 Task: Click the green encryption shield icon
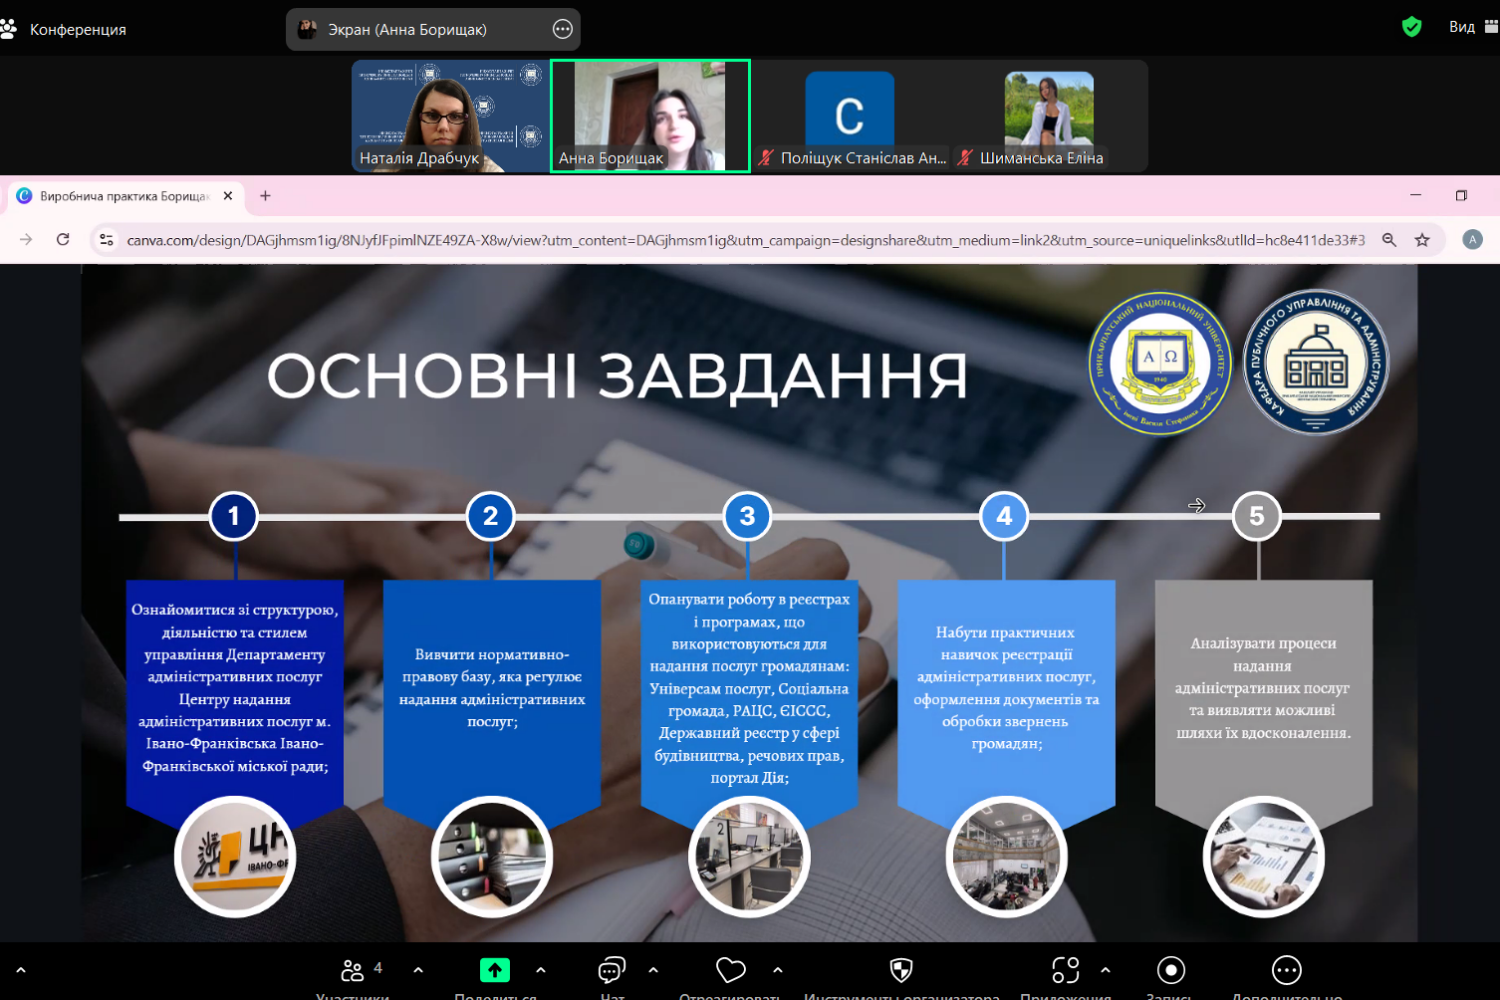[1411, 27]
